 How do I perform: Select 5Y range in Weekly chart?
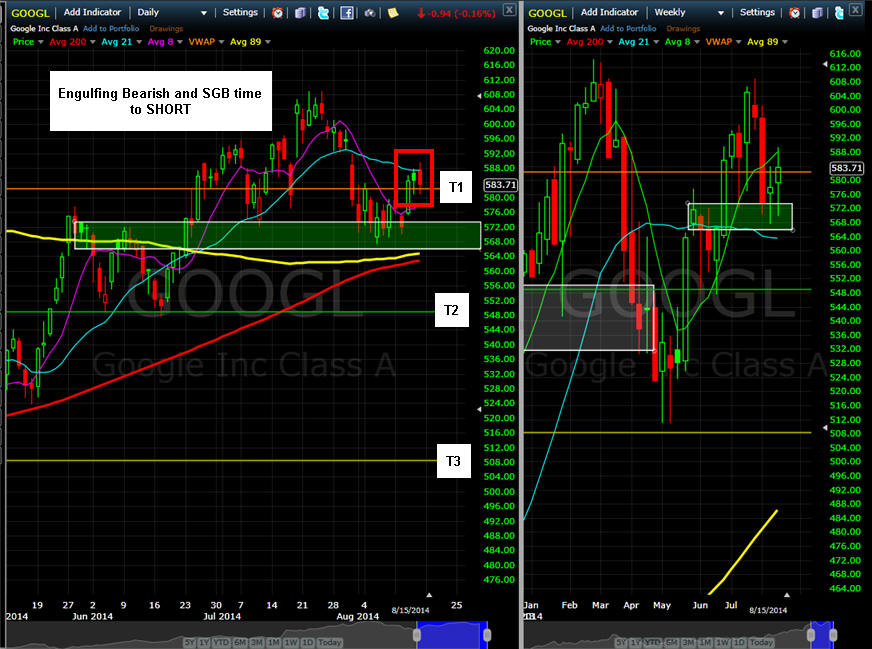621,642
